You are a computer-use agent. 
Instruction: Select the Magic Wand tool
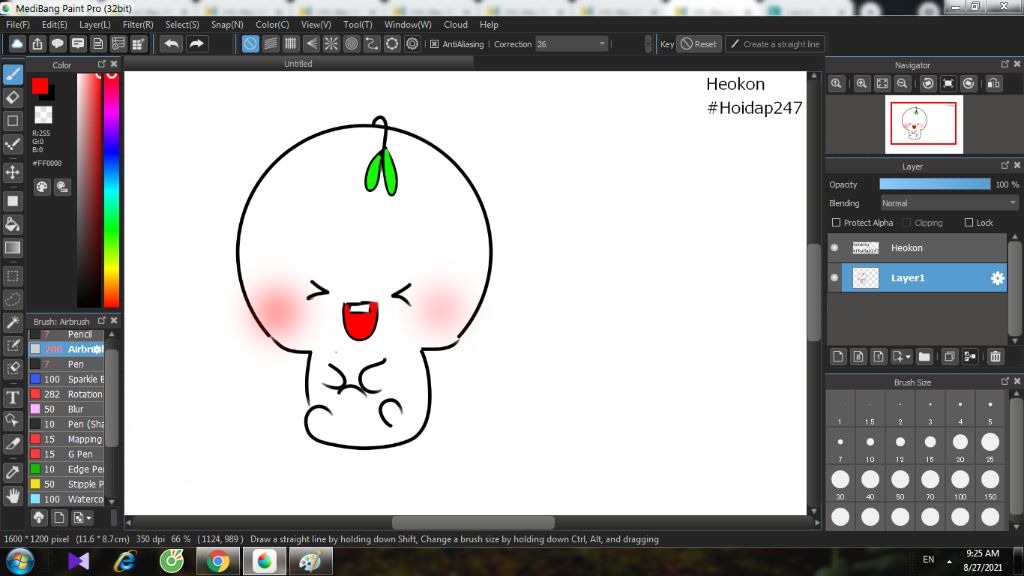12,323
